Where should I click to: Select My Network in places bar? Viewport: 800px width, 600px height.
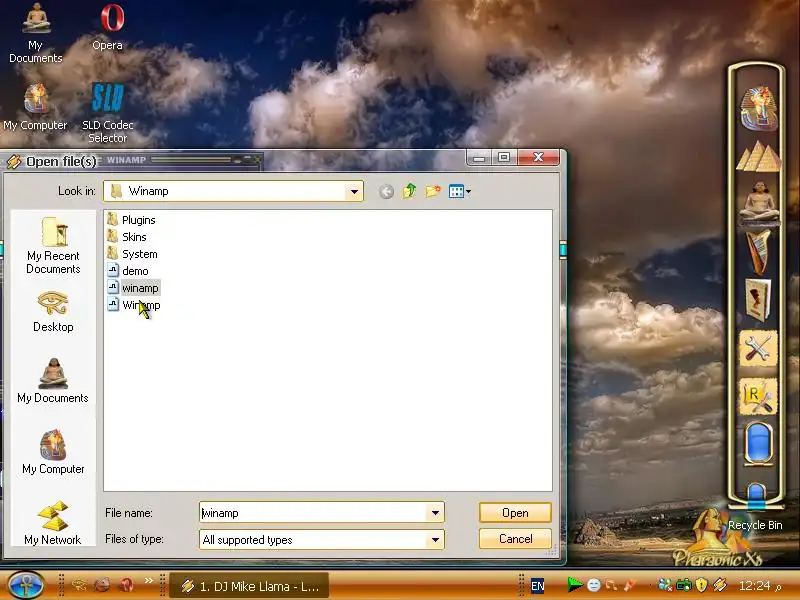pyautogui.click(x=53, y=523)
